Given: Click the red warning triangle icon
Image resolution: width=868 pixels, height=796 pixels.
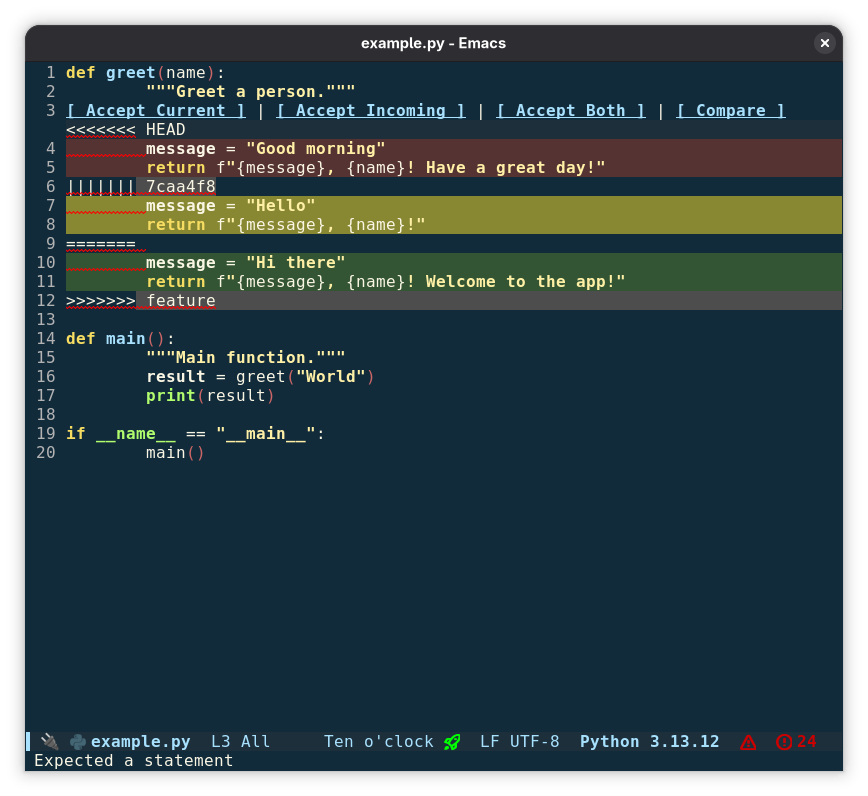Looking at the screenshot, I should pyautogui.click(x=747, y=742).
